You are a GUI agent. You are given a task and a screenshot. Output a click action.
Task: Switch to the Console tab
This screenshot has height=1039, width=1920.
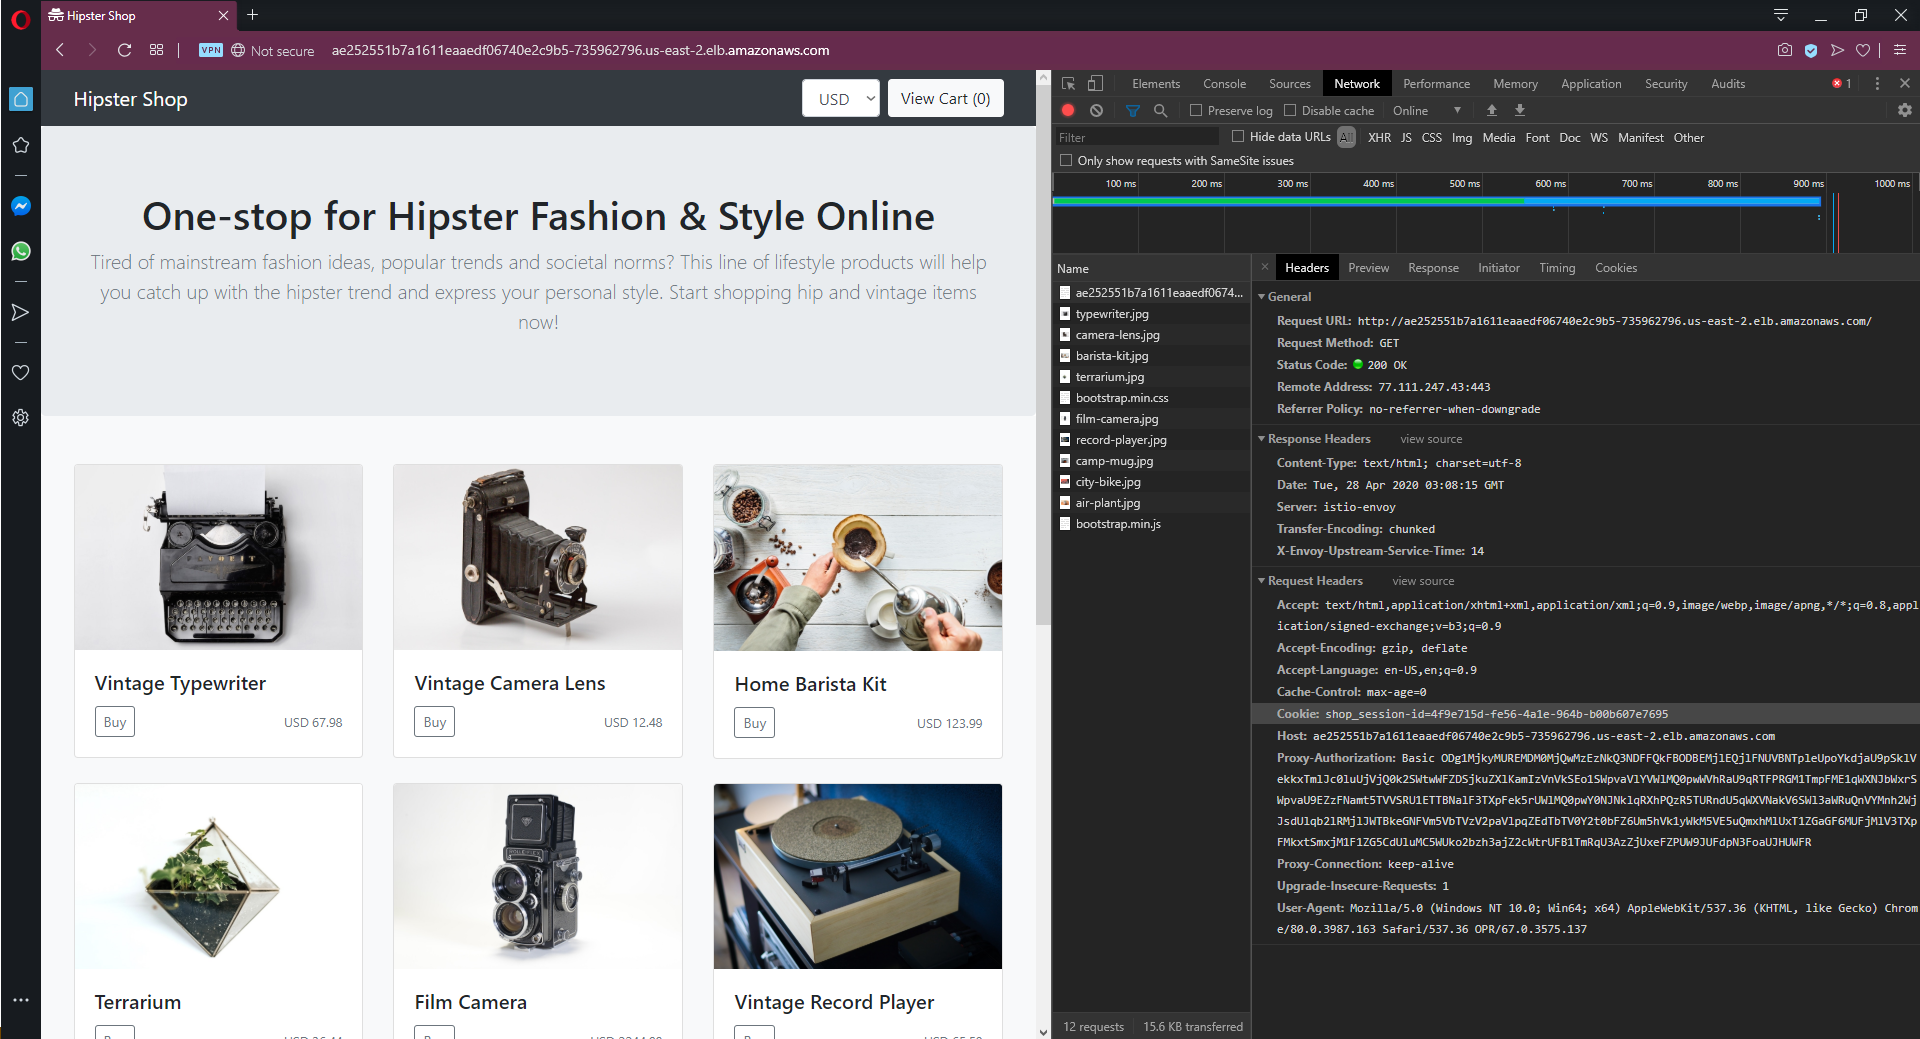[1224, 84]
